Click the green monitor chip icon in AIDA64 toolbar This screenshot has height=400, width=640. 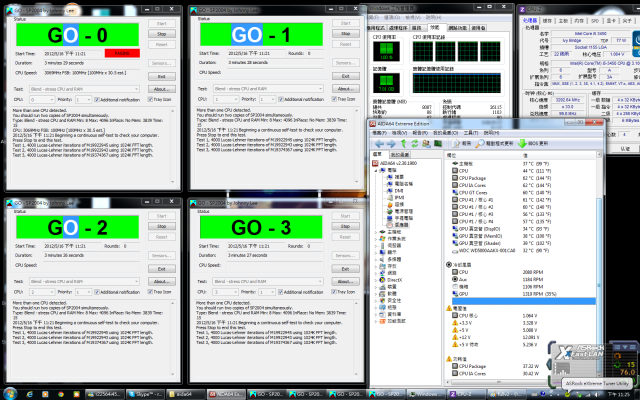coord(438,144)
